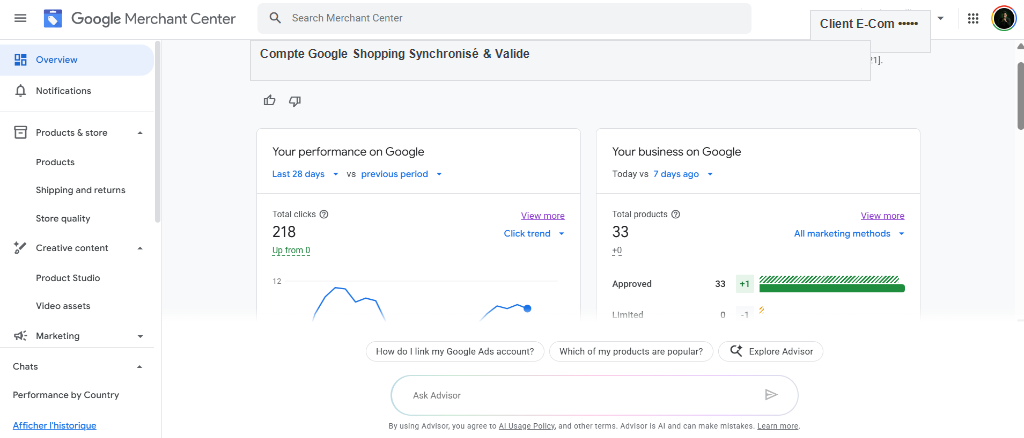This screenshot has height=438, width=1024.
Task: Click View more for Total clicks
Action: [543, 215]
